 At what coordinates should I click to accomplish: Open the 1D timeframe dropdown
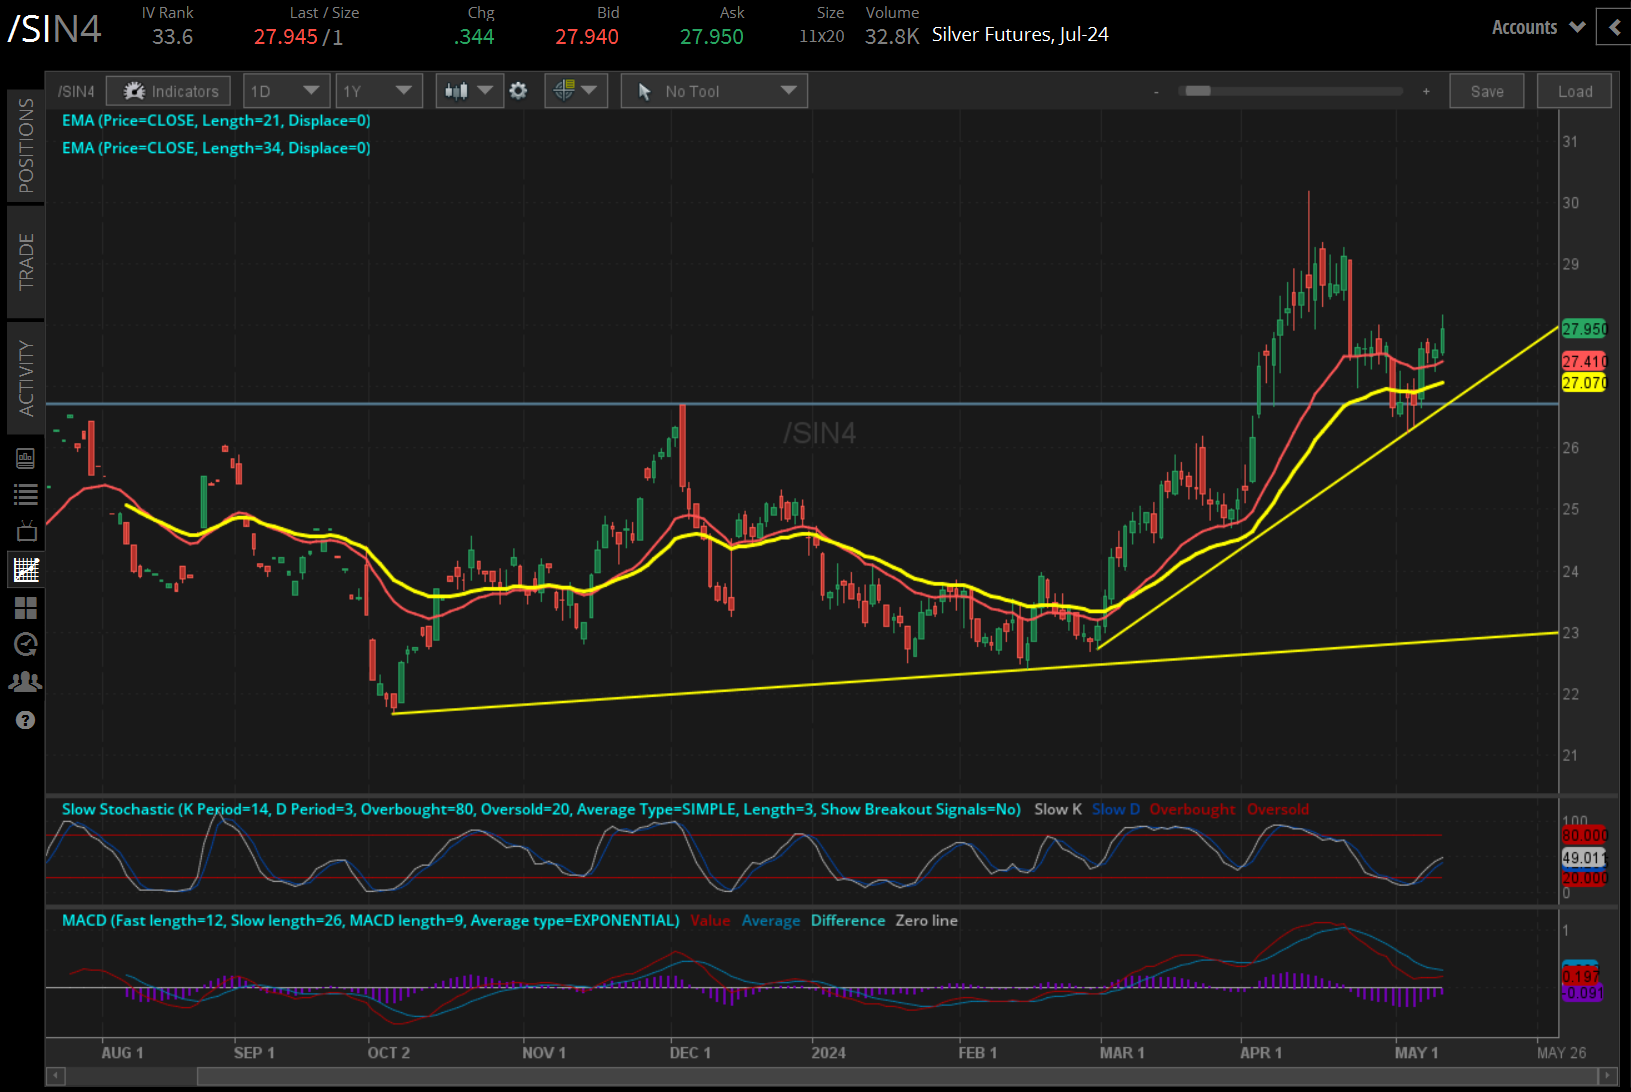286,90
